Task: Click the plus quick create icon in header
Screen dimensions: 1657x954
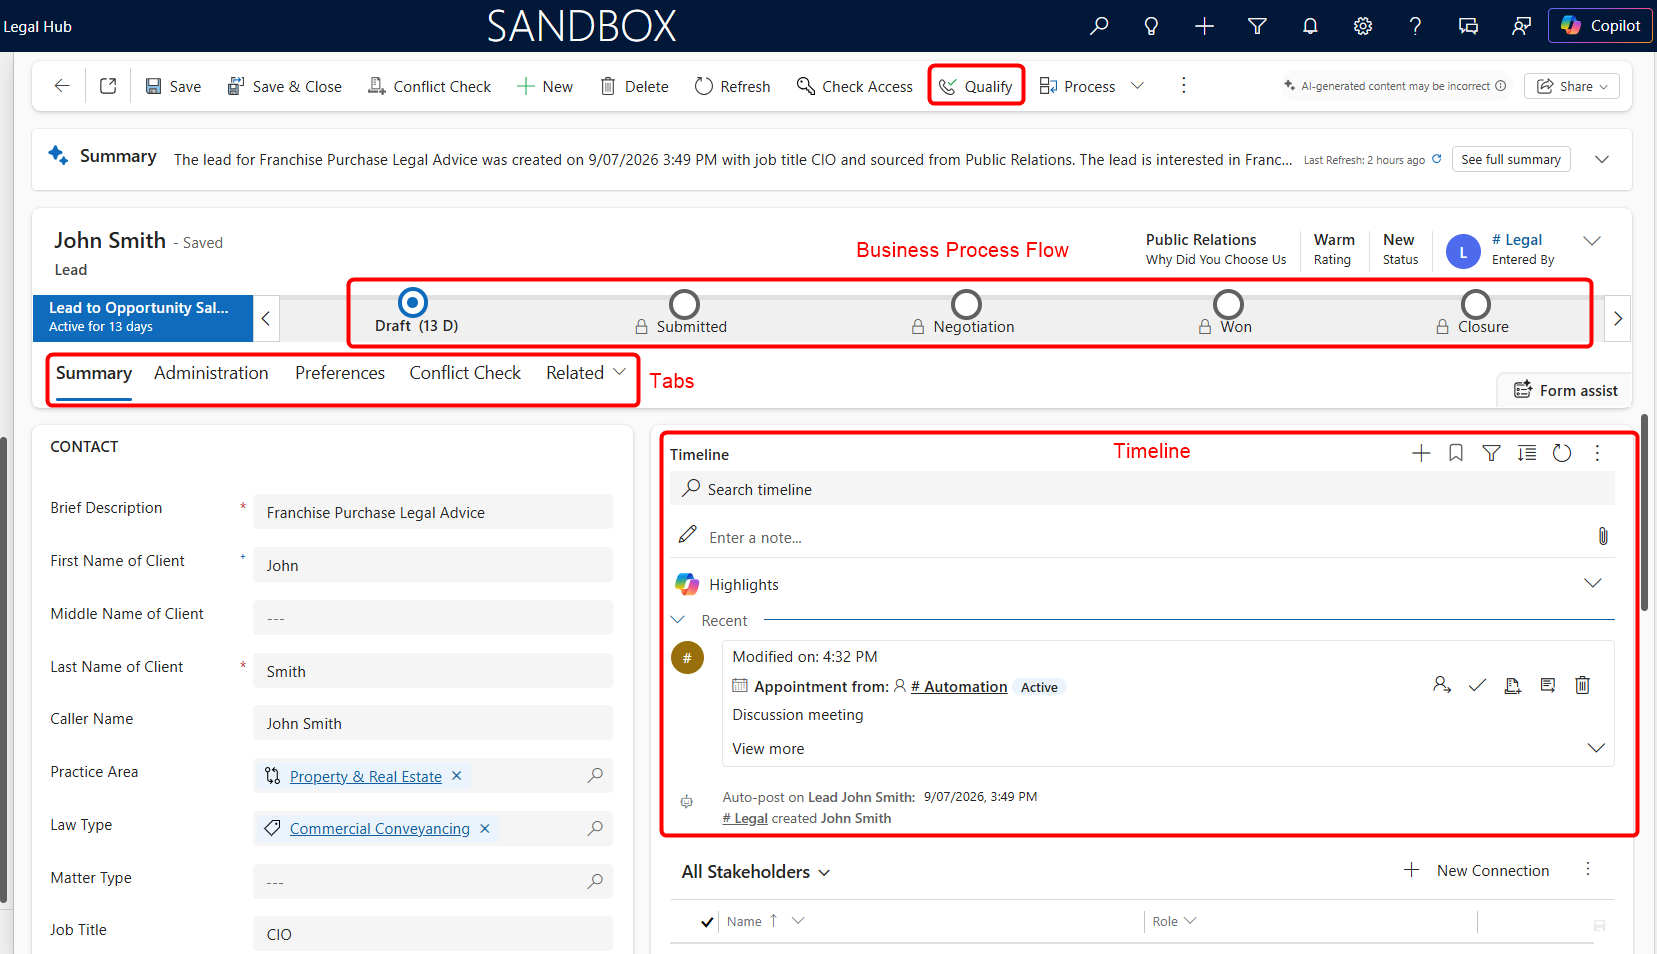Action: click(1204, 26)
